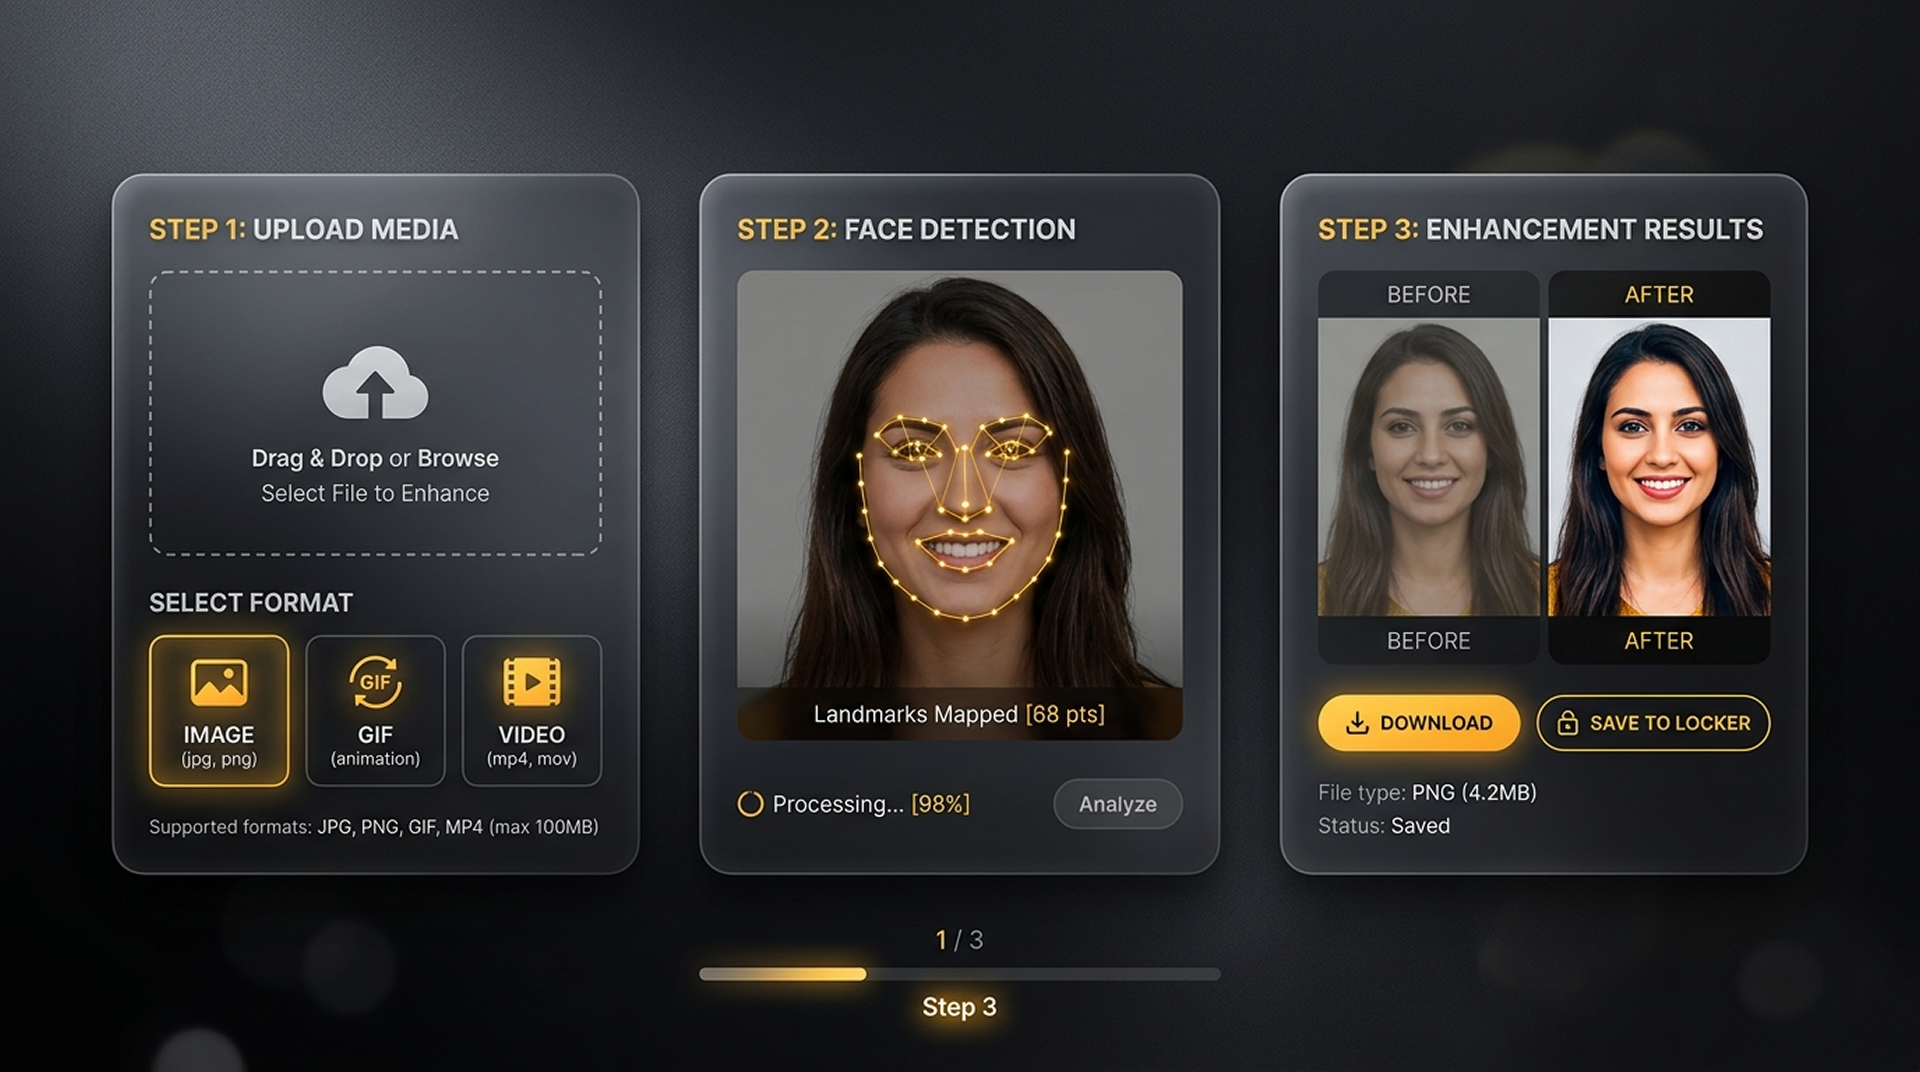Image resolution: width=1920 pixels, height=1072 pixels.
Task: Choose the VIDEO (mp4, mov) format option
Action: pyautogui.click(x=531, y=711)
